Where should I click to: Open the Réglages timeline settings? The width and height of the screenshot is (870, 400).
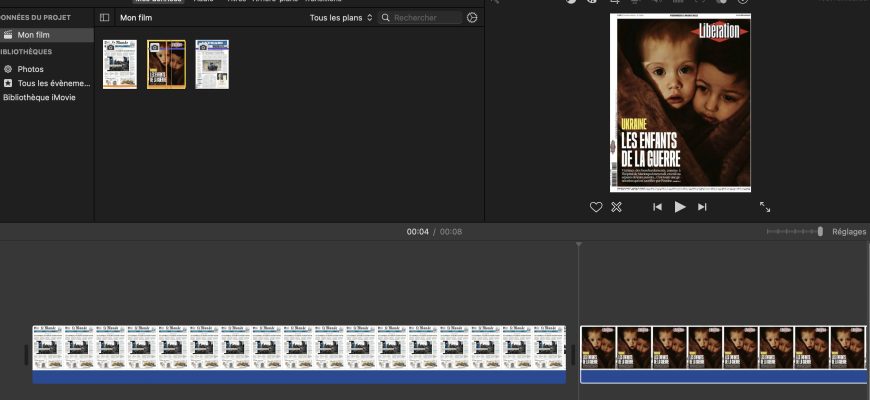[849, 232]
